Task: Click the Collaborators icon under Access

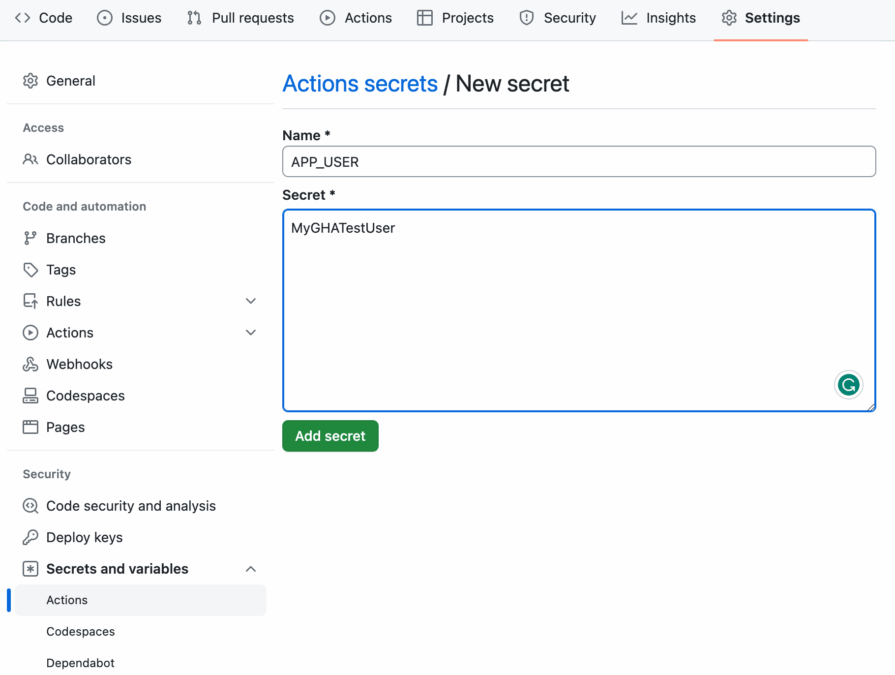Action: 30,159
